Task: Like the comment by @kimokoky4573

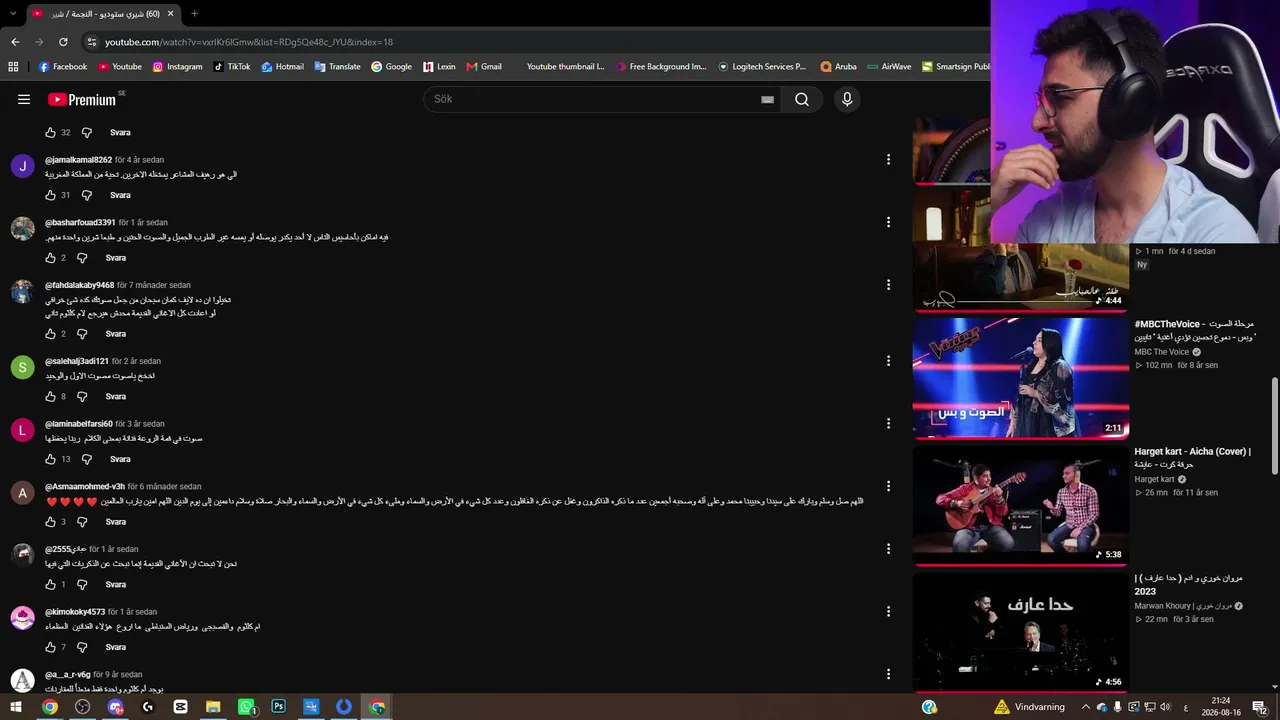Action: (x=50, y=647)
